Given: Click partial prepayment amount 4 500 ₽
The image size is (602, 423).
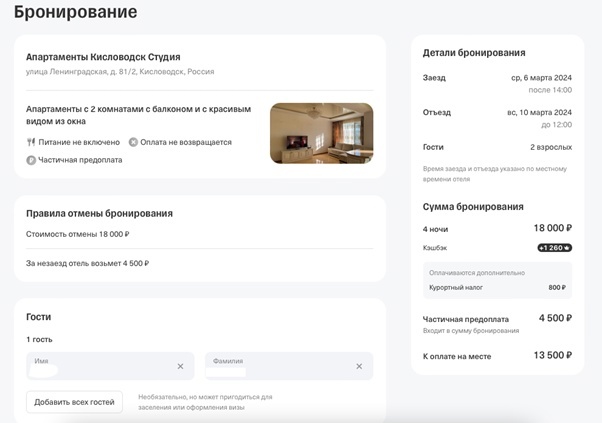Looking at the screenshot, I should click(555, 318).
